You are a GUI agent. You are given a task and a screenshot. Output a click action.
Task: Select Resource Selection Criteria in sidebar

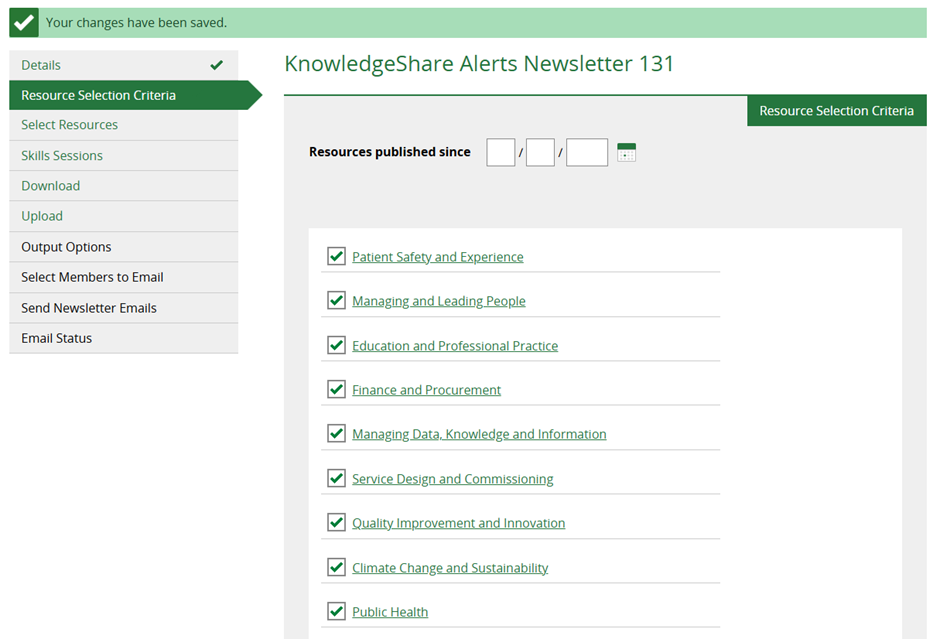[x=135, y=95]
